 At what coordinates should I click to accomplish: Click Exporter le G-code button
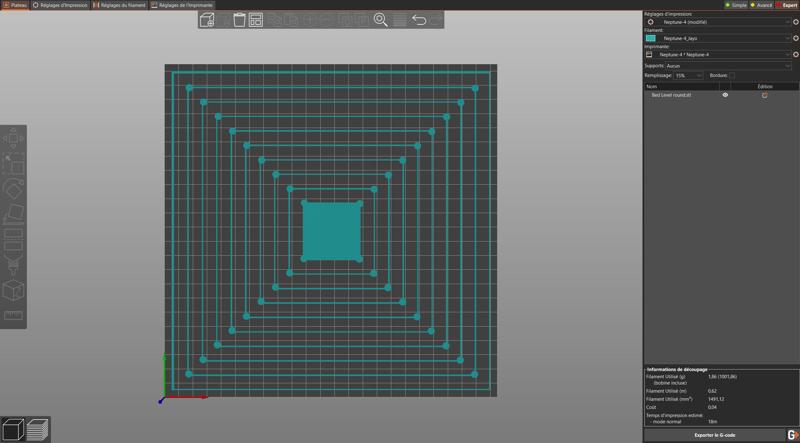(x=714, y=435)
